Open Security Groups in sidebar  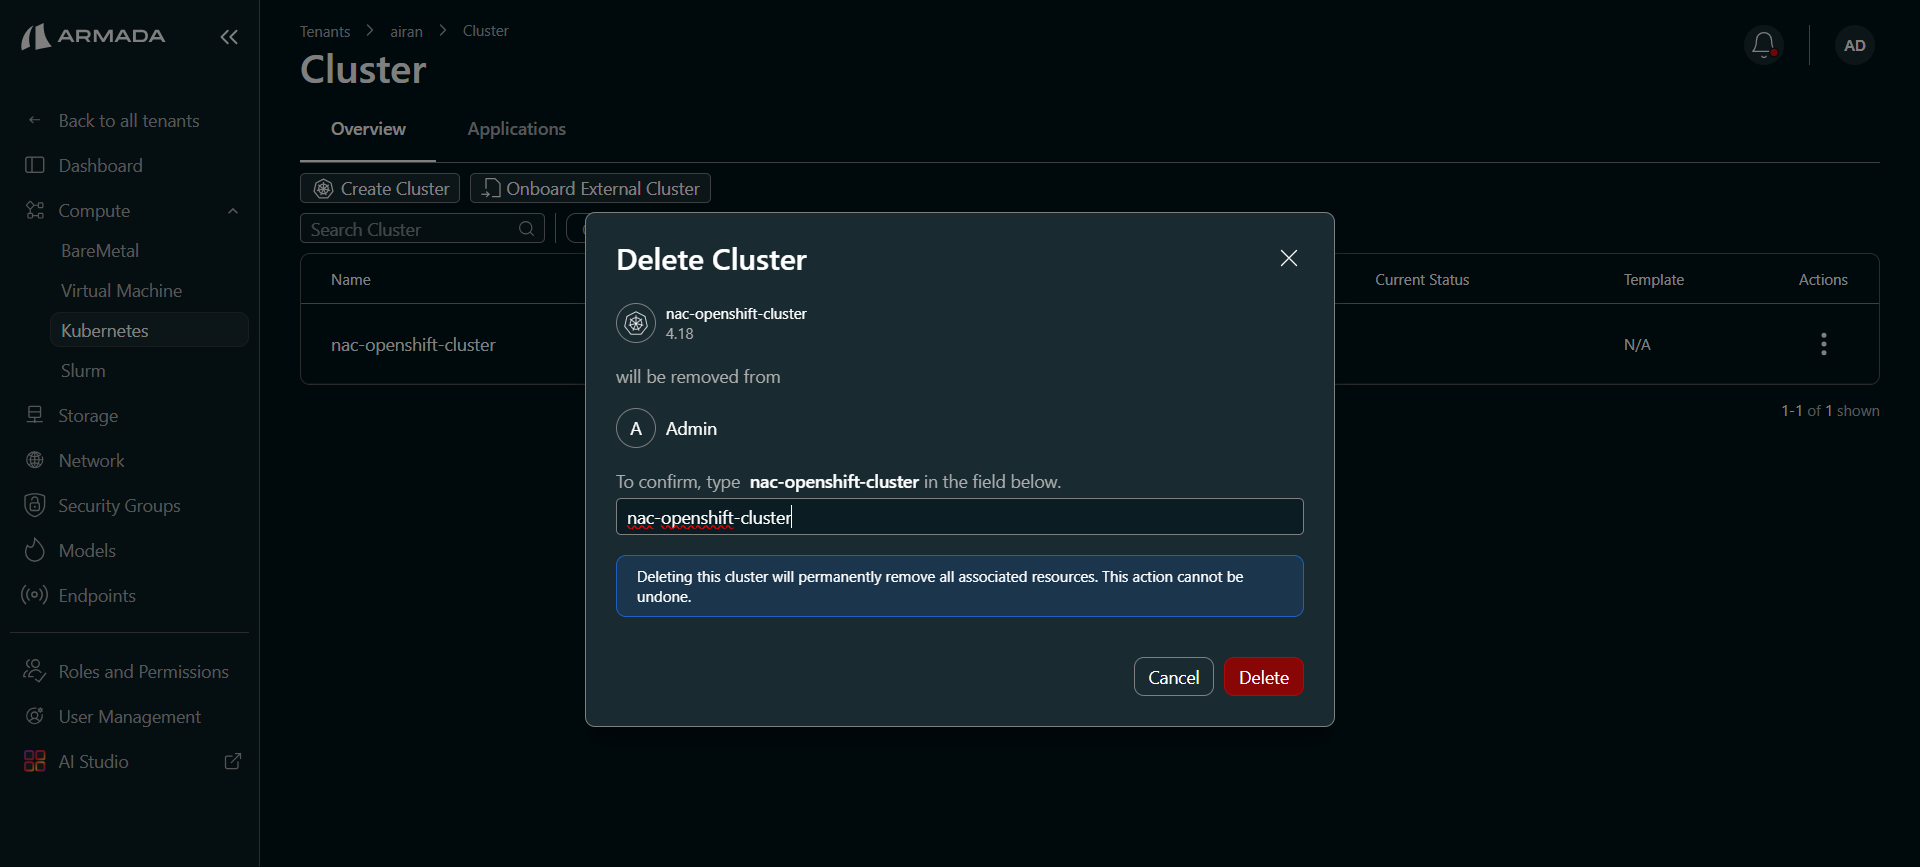[119, 506]
